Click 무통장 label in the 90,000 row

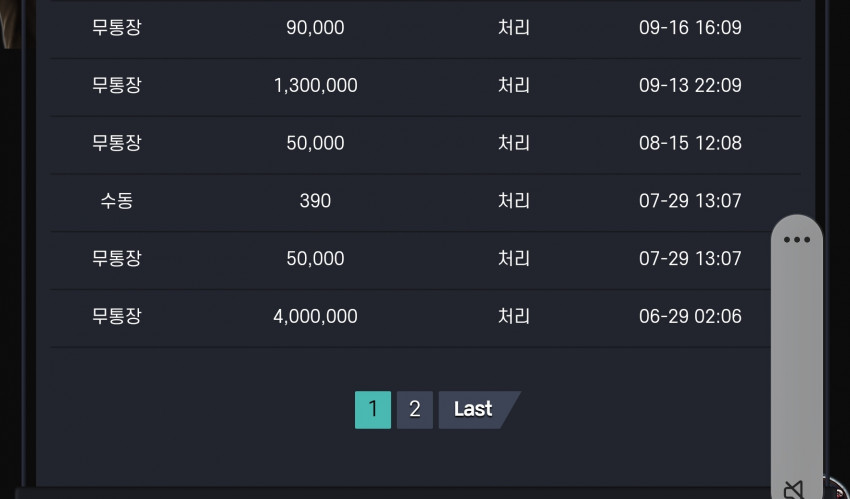tap(117, 28)
